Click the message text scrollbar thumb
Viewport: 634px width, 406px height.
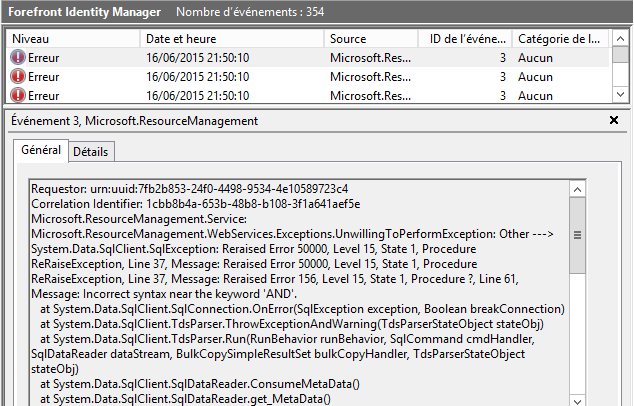pos(577,235)
